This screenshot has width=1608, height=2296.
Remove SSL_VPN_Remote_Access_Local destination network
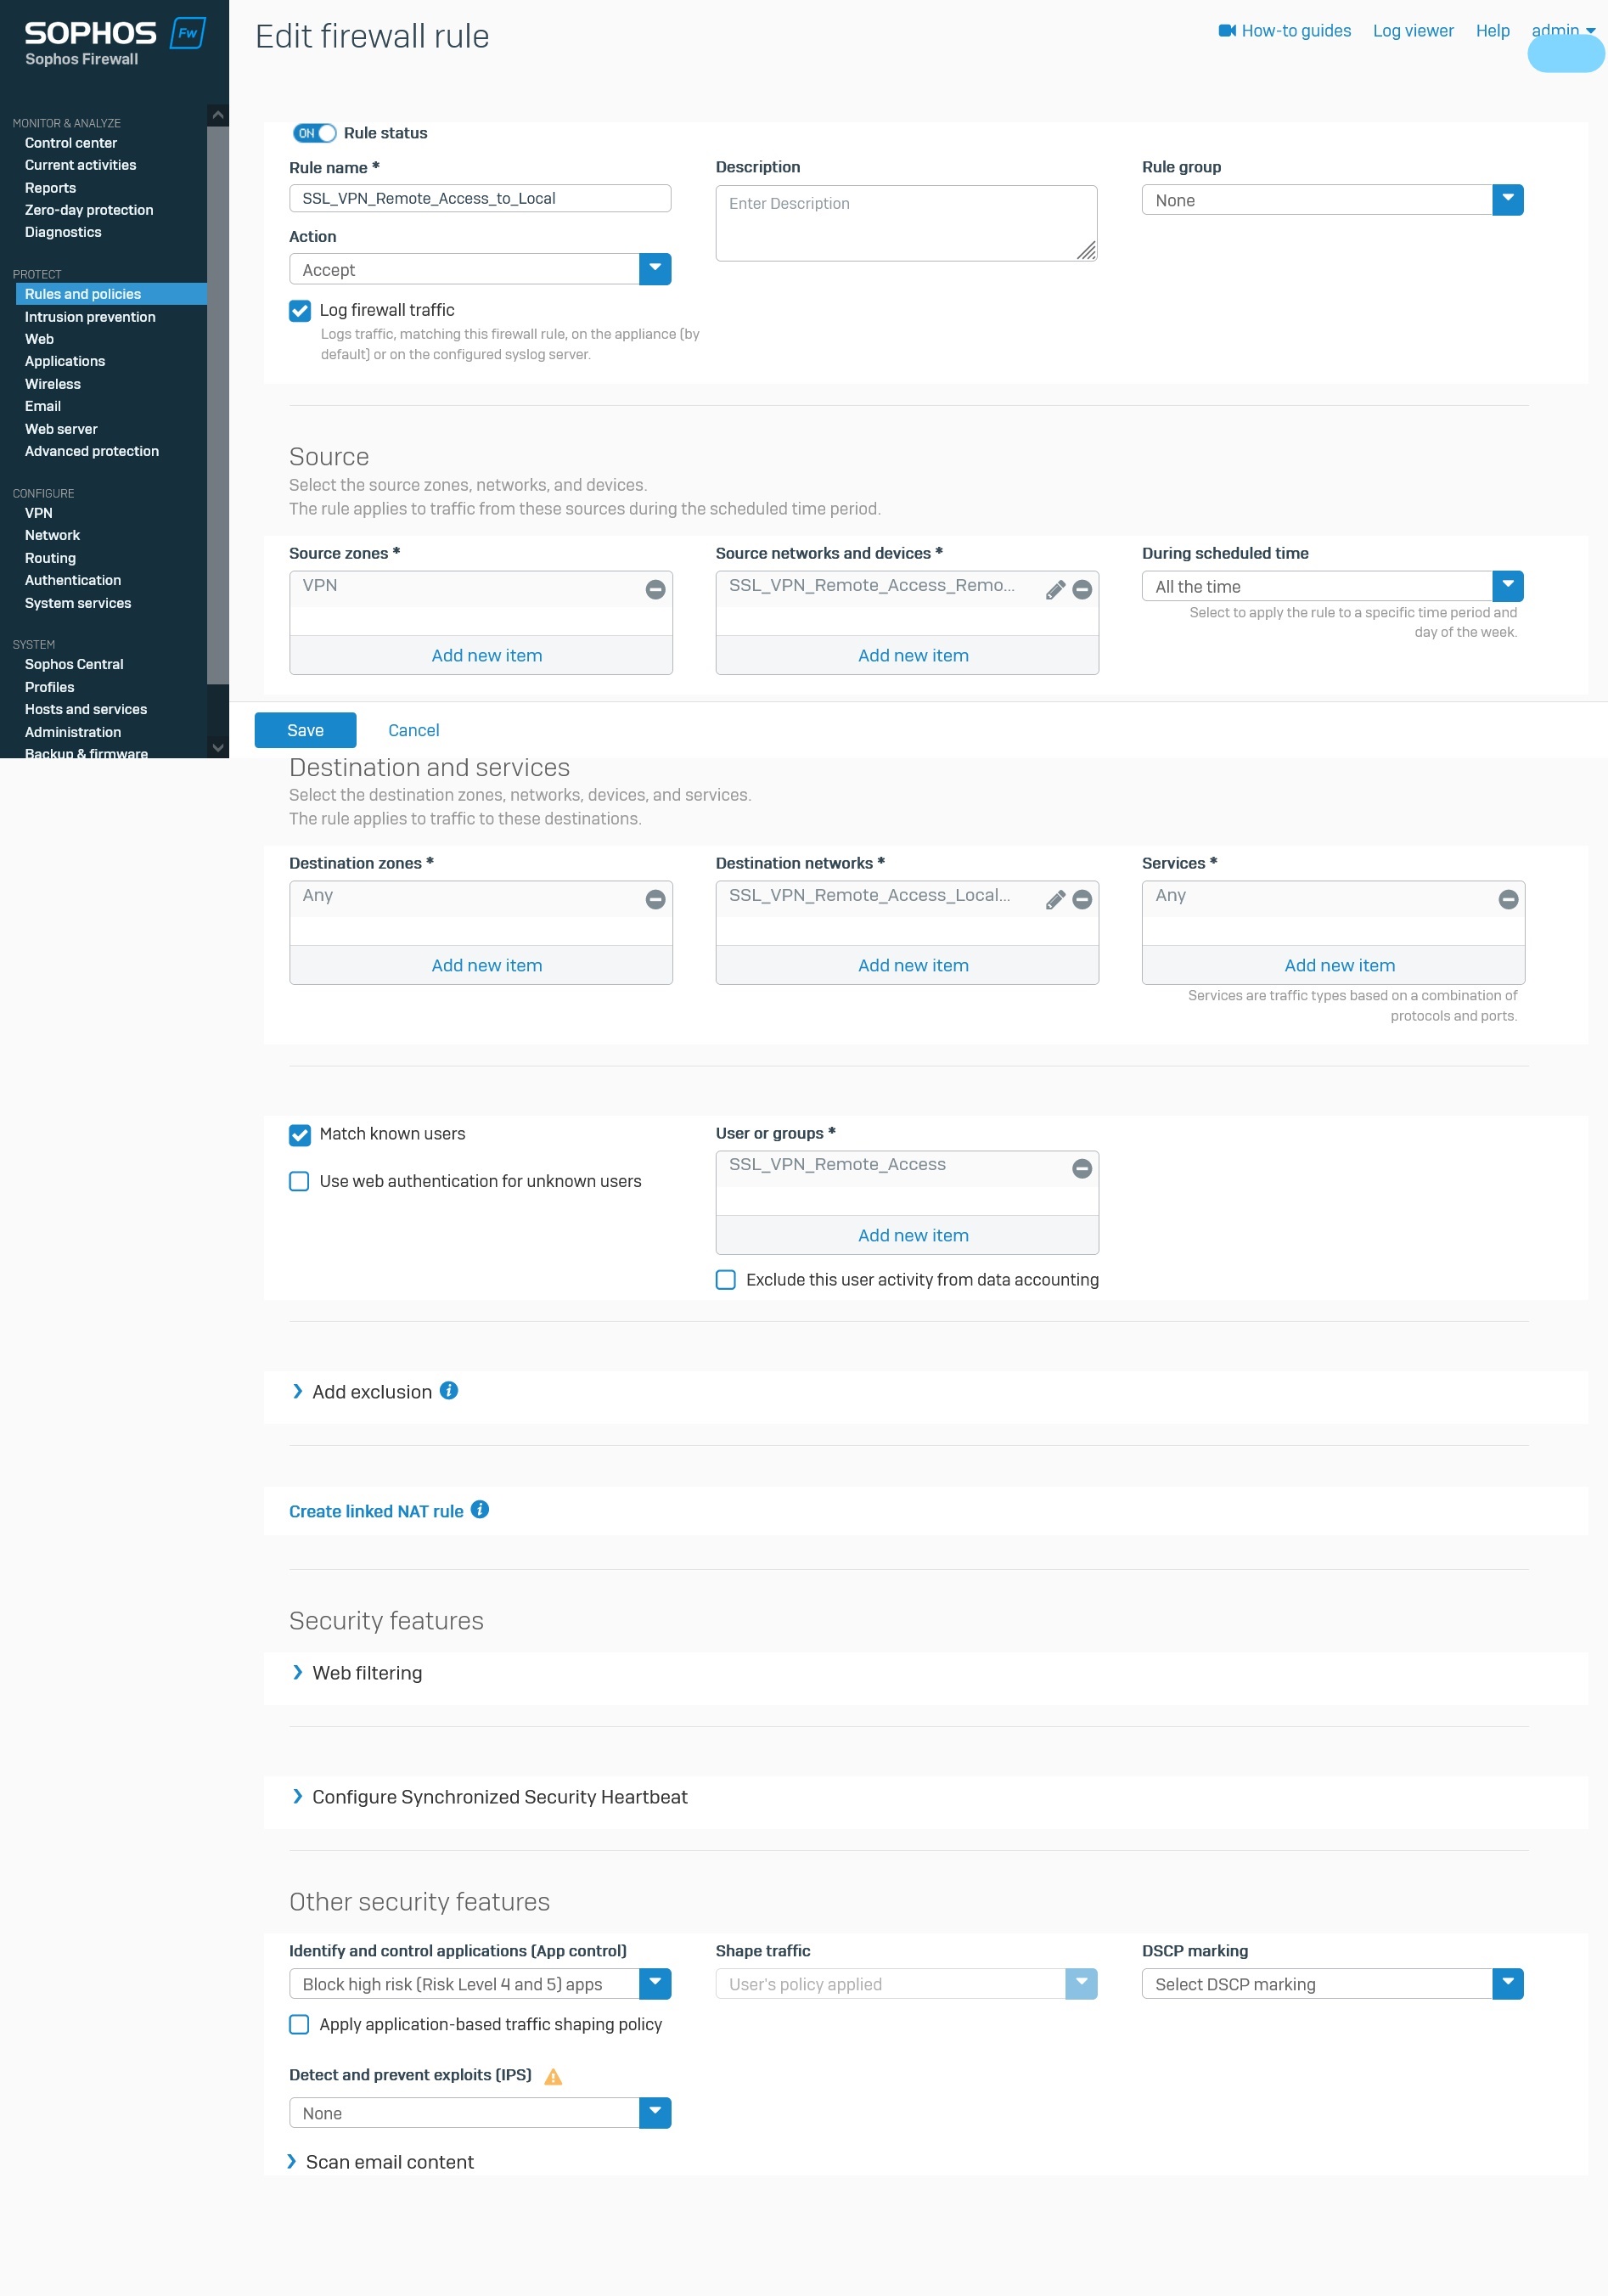pos(1082,900)
